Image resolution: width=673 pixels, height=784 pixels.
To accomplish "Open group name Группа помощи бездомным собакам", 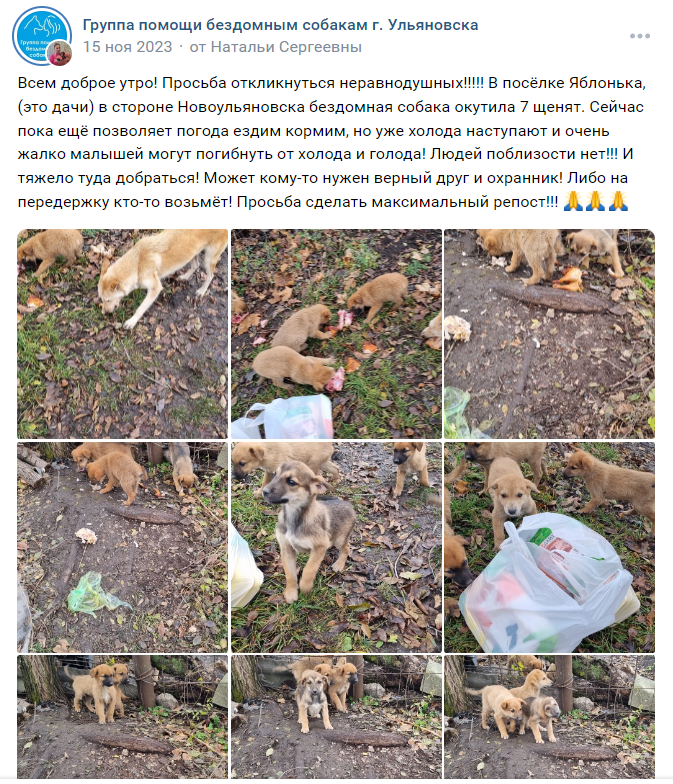I will (x=280, y=24).
